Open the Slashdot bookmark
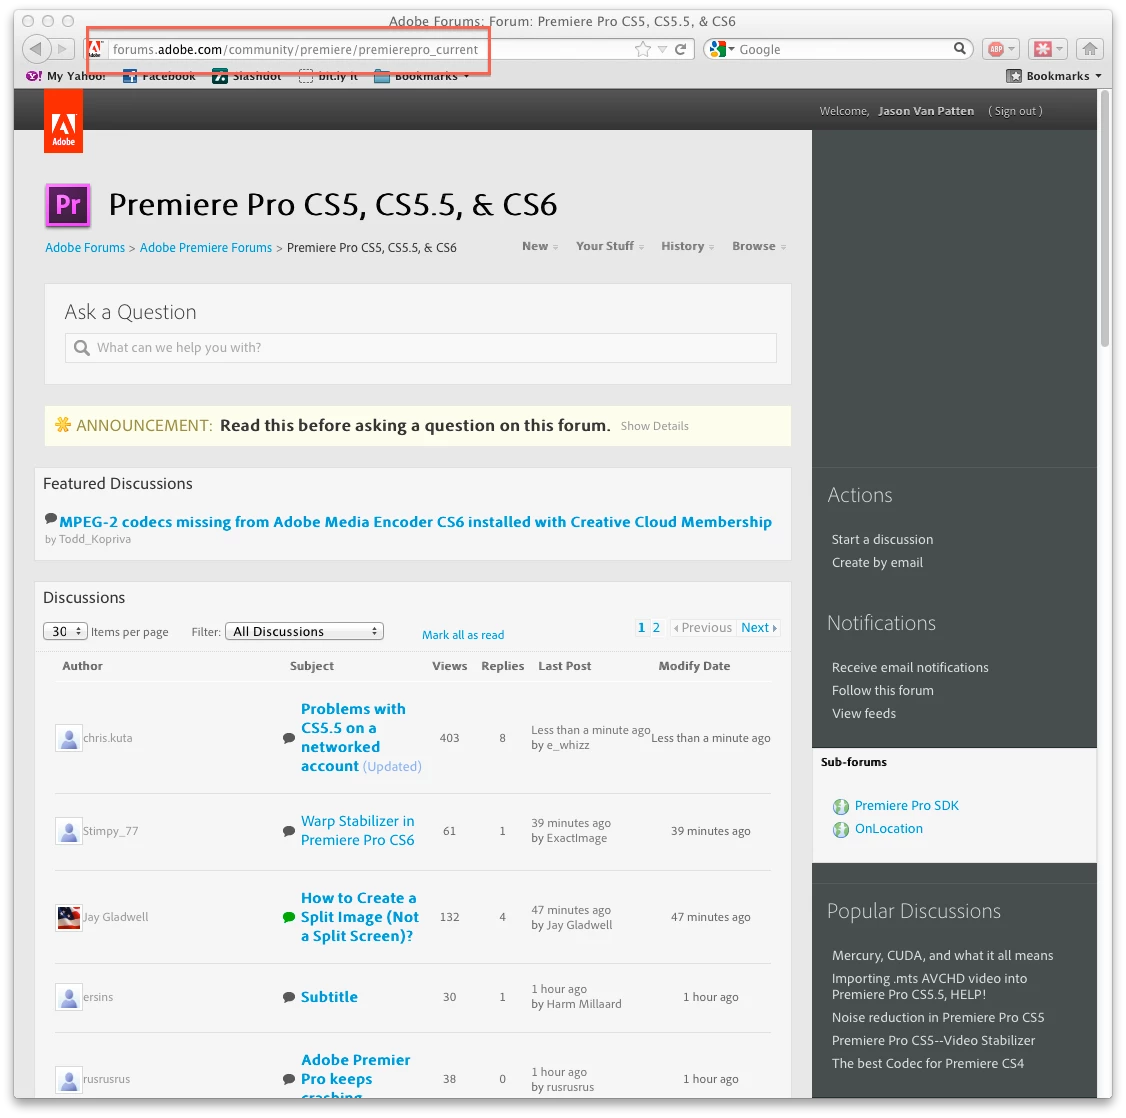Screen dimensions: 1126x1118 point(247,76)
